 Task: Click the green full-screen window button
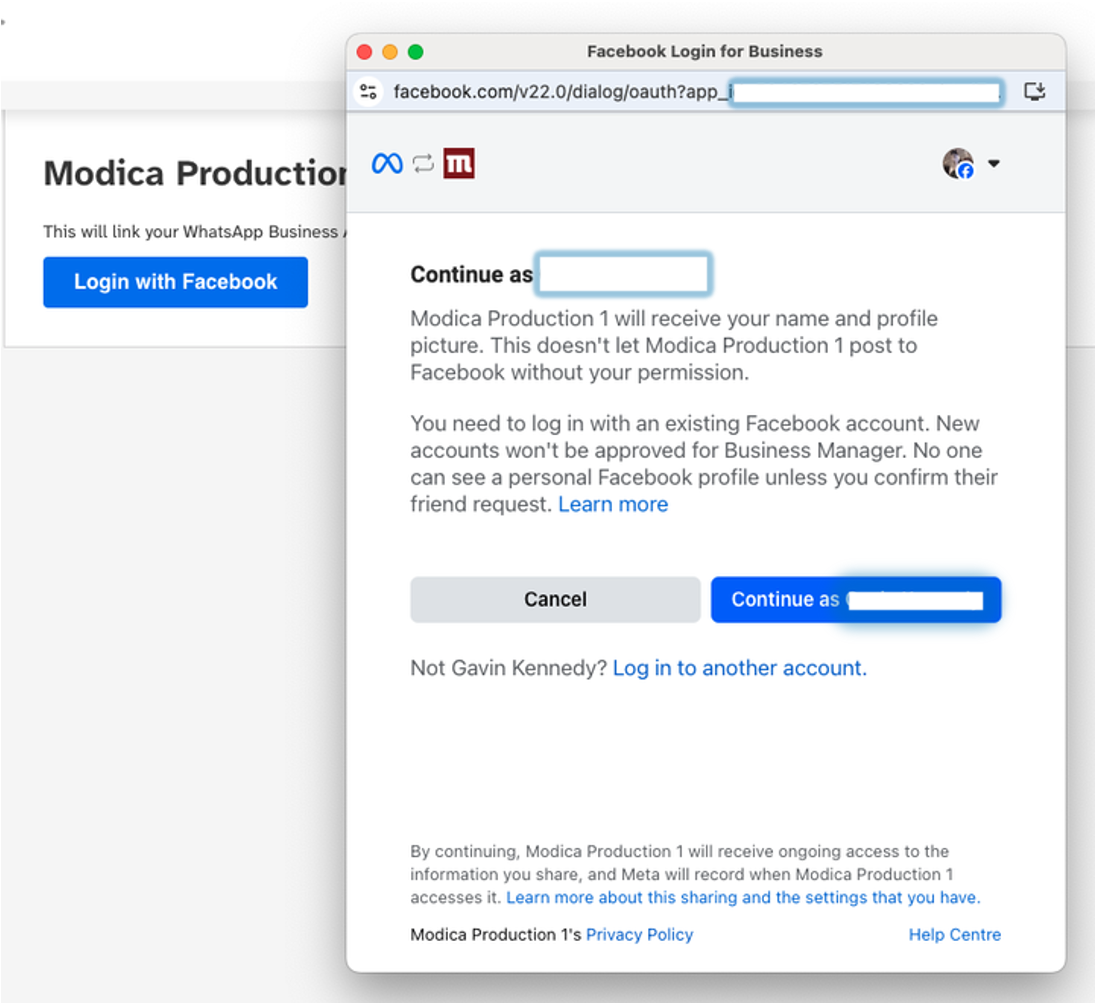416,51
